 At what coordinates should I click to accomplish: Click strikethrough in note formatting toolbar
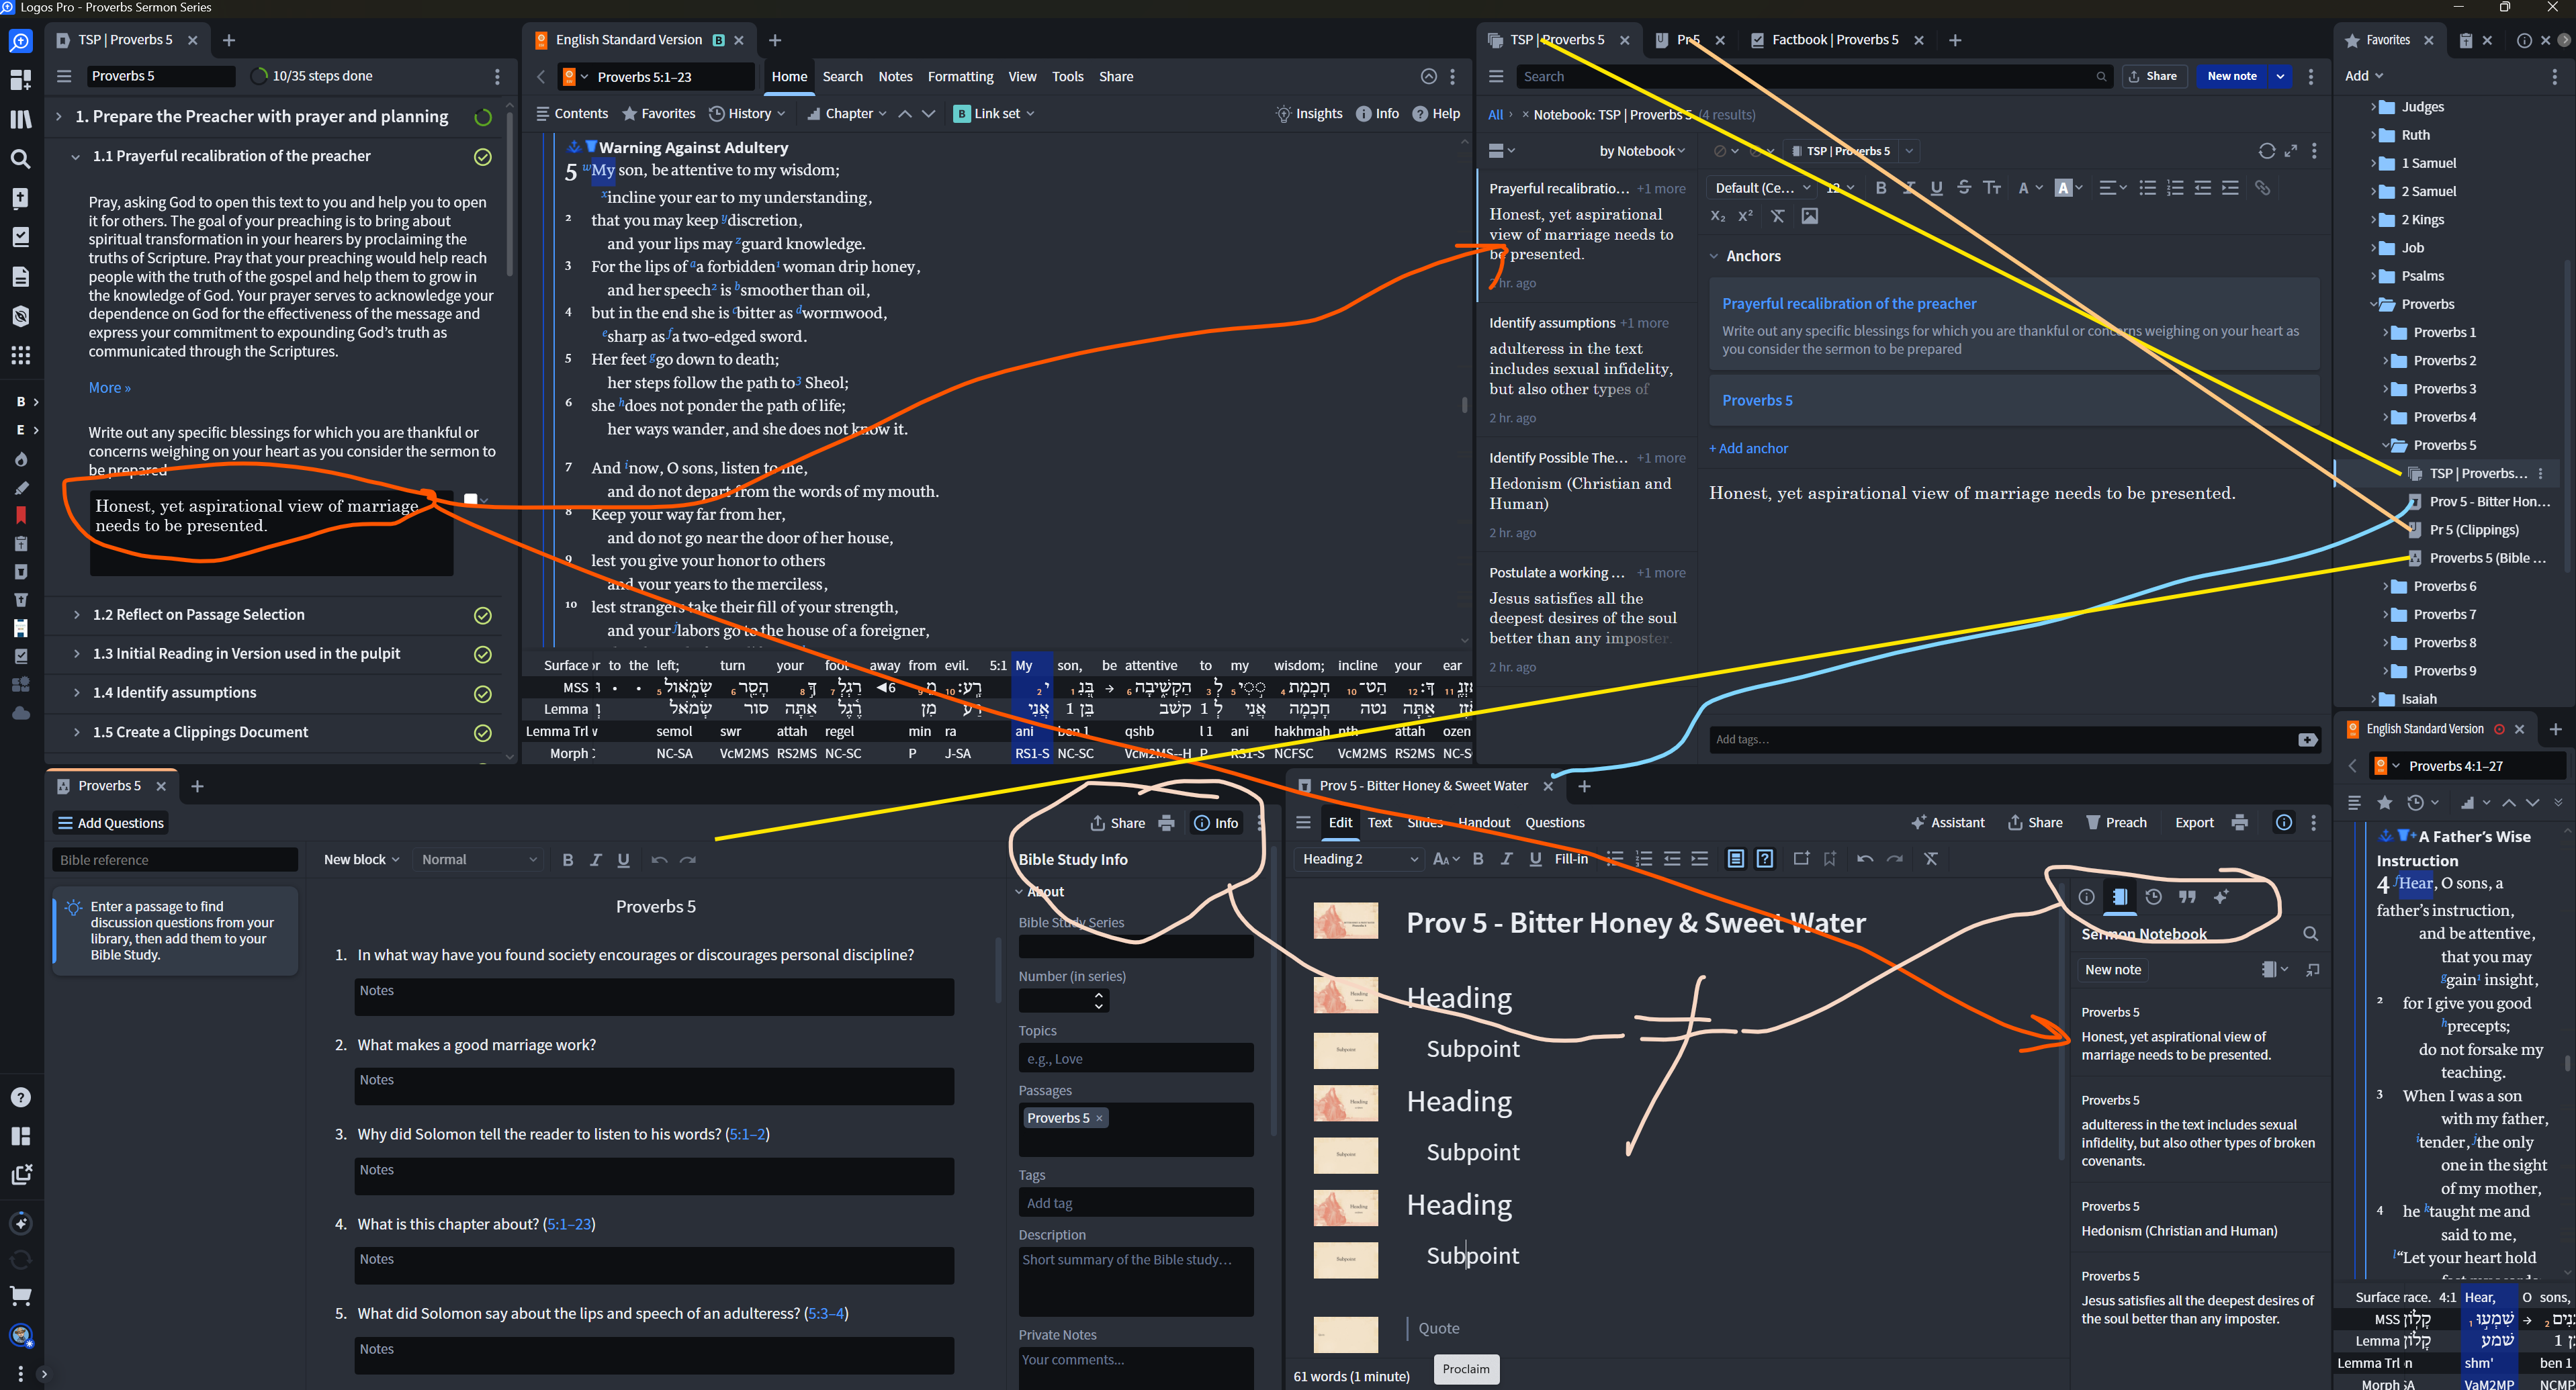click(x=1964, y=188)
